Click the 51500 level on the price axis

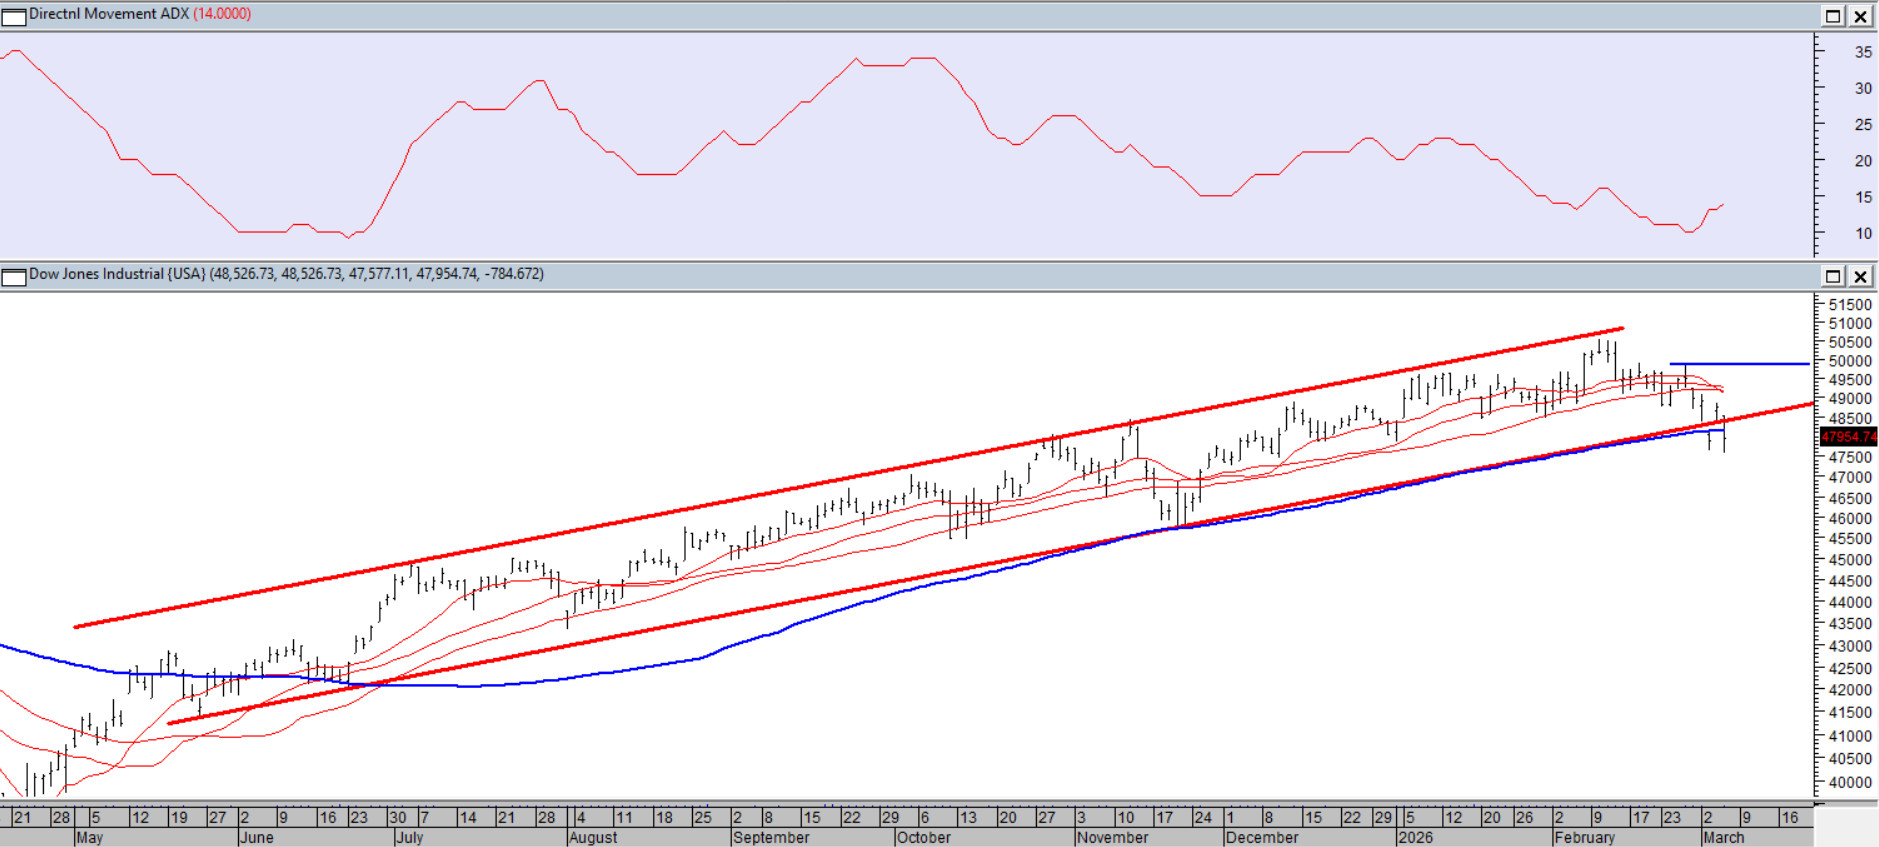pos(1849,305)
